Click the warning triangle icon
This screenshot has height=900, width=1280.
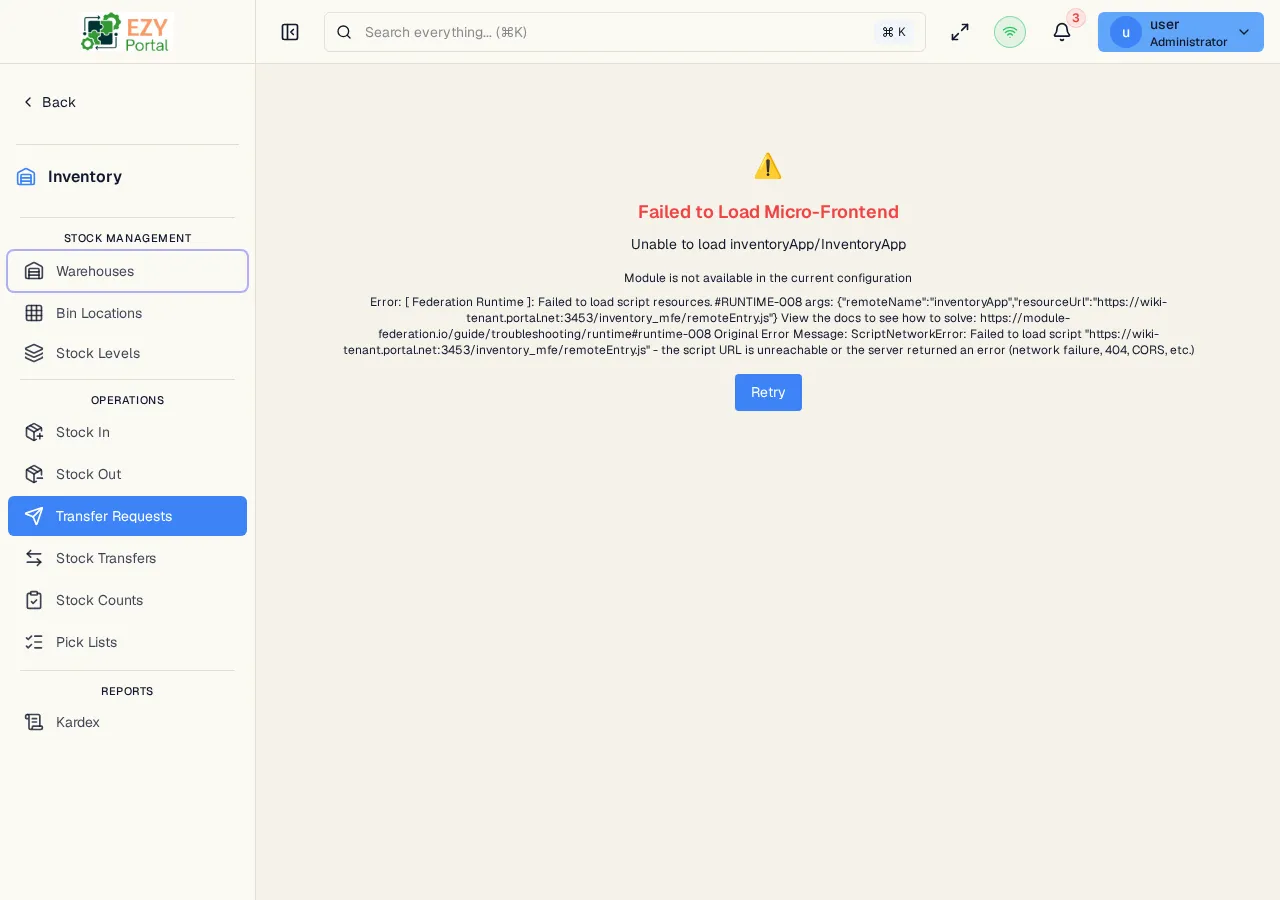pos(768,166)
